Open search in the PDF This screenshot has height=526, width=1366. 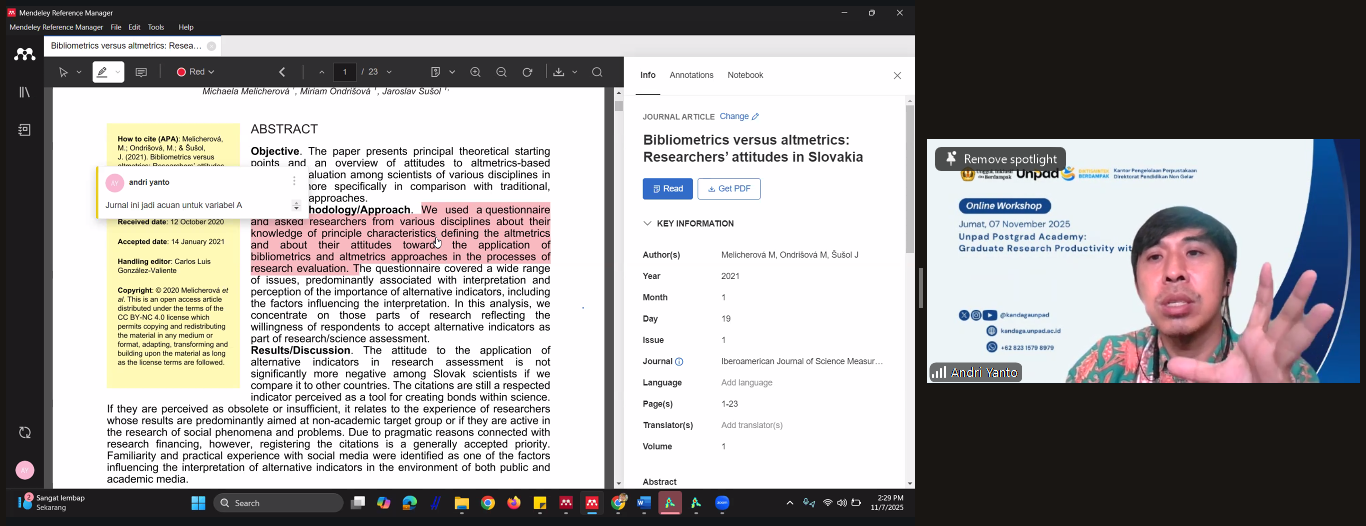[597, 72]
